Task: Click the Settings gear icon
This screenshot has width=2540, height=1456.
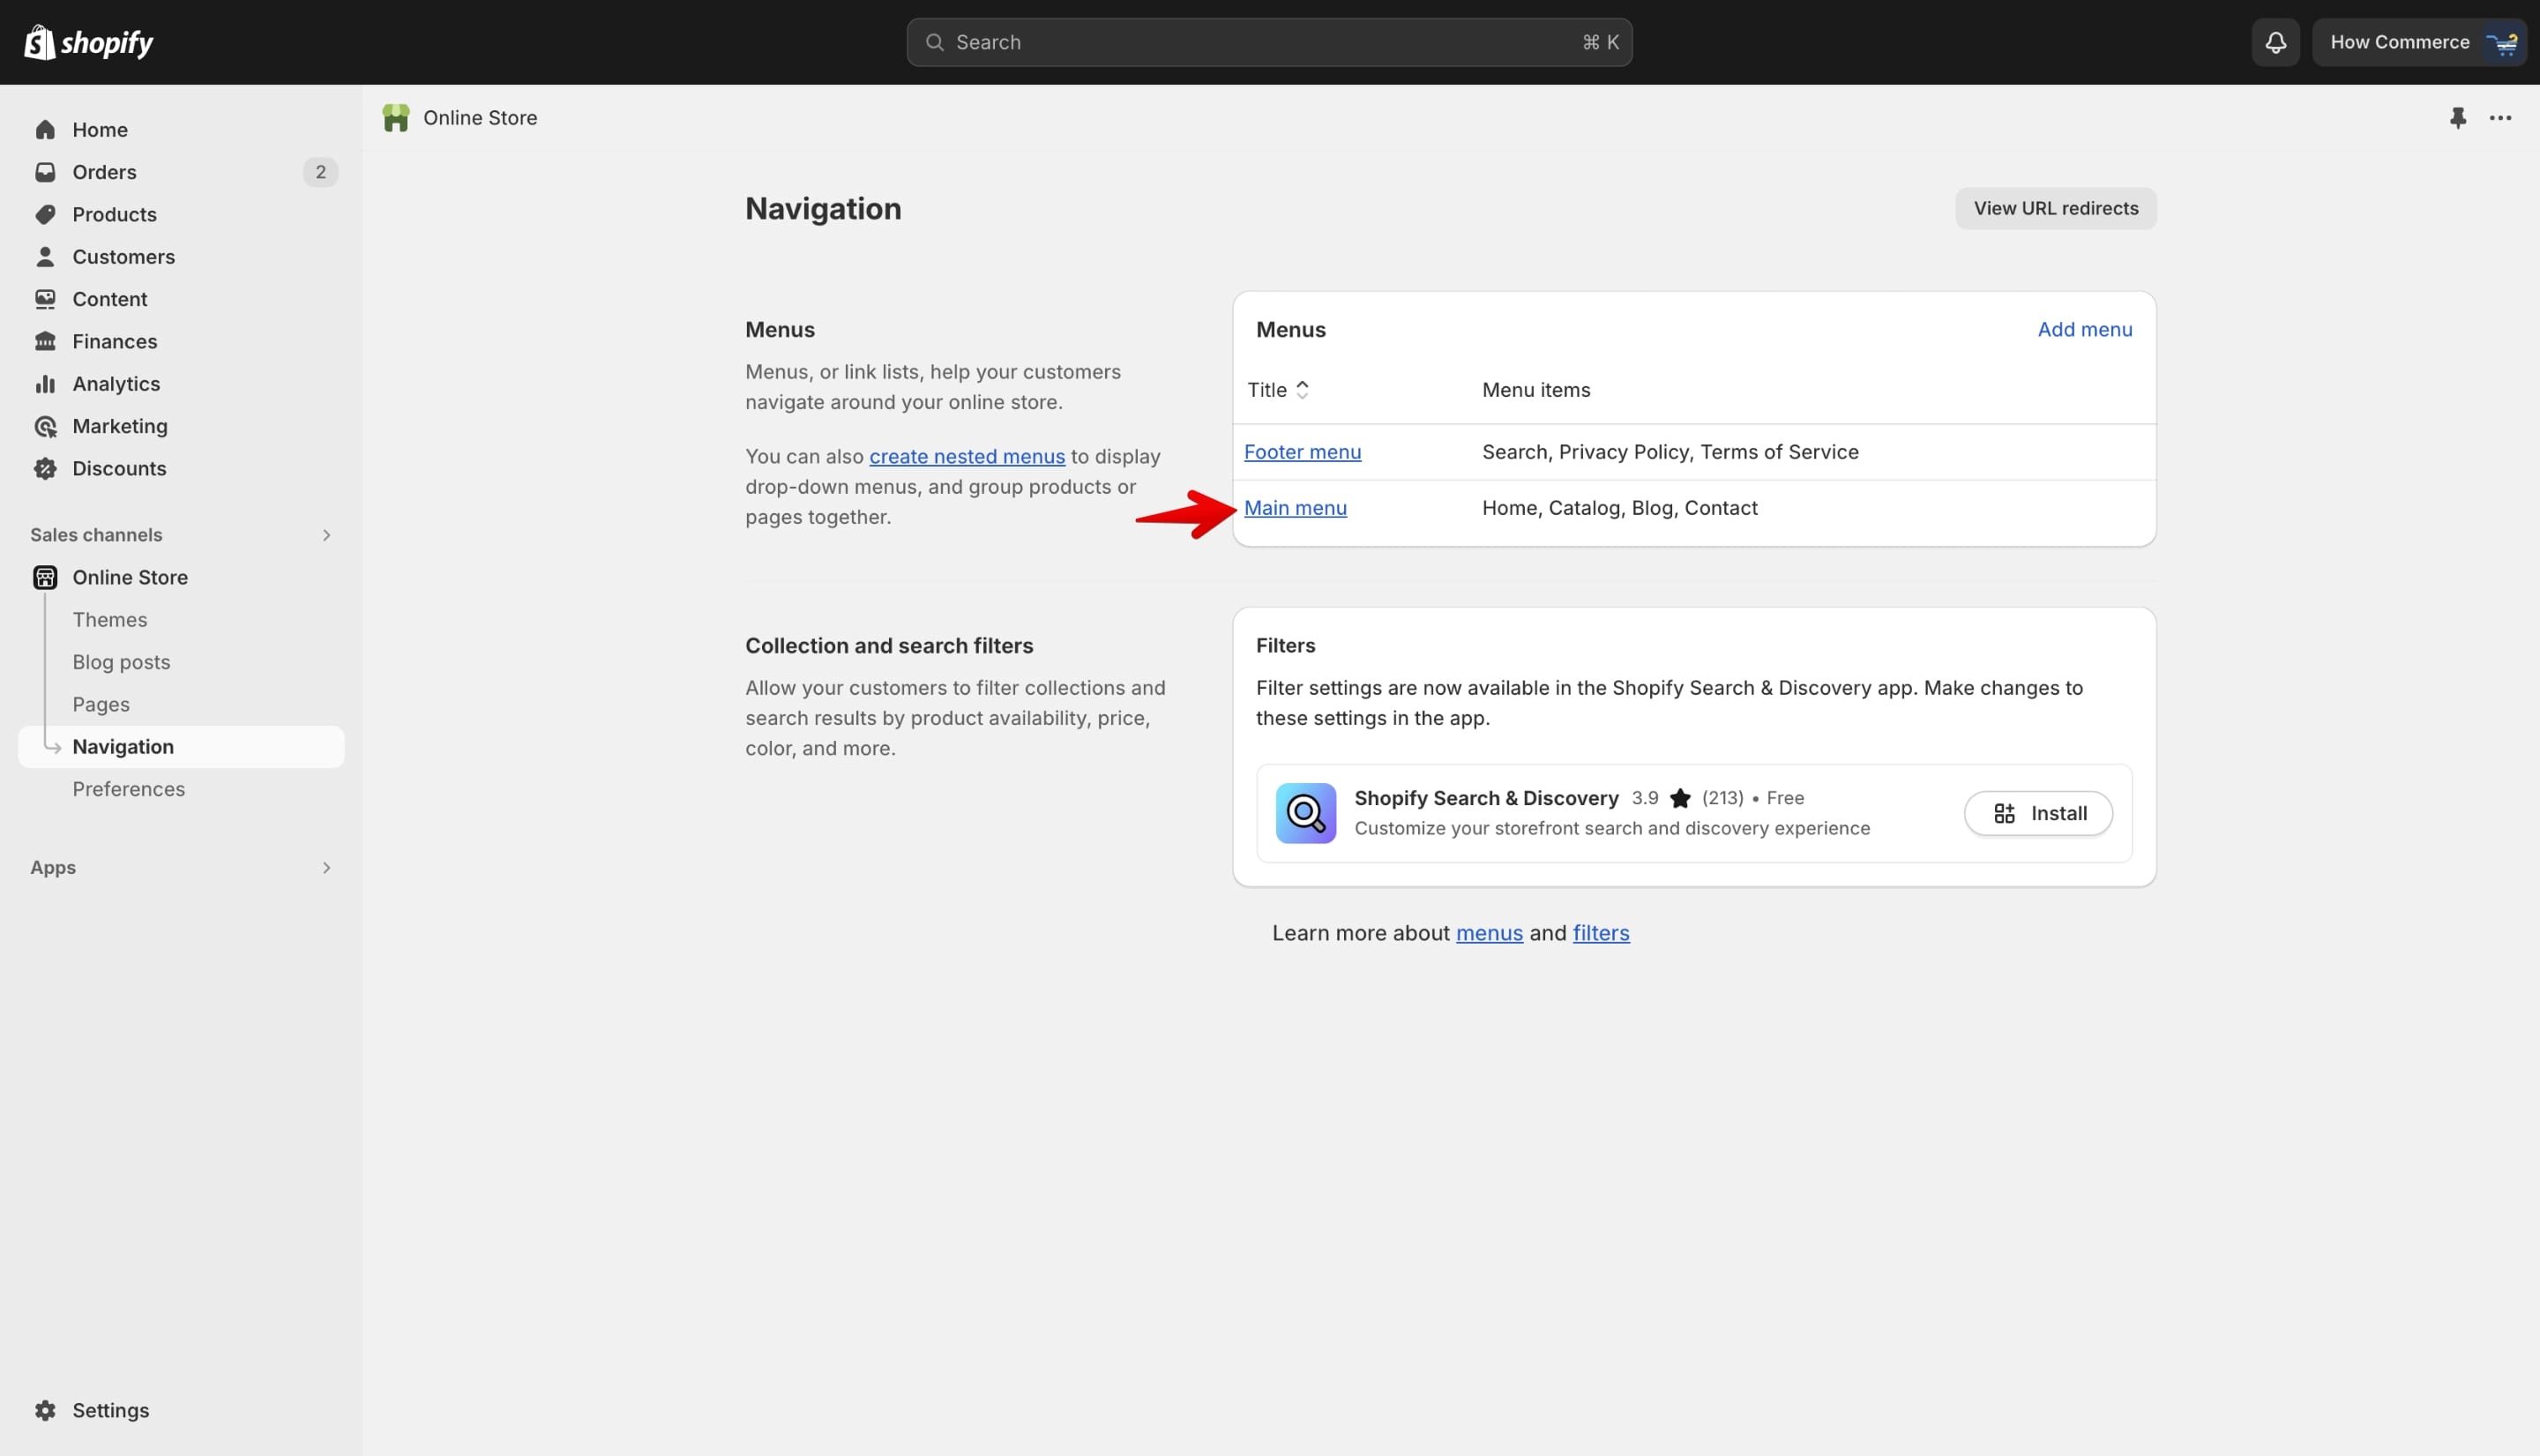Action: pyautogui.click(x=45, y=1410)
